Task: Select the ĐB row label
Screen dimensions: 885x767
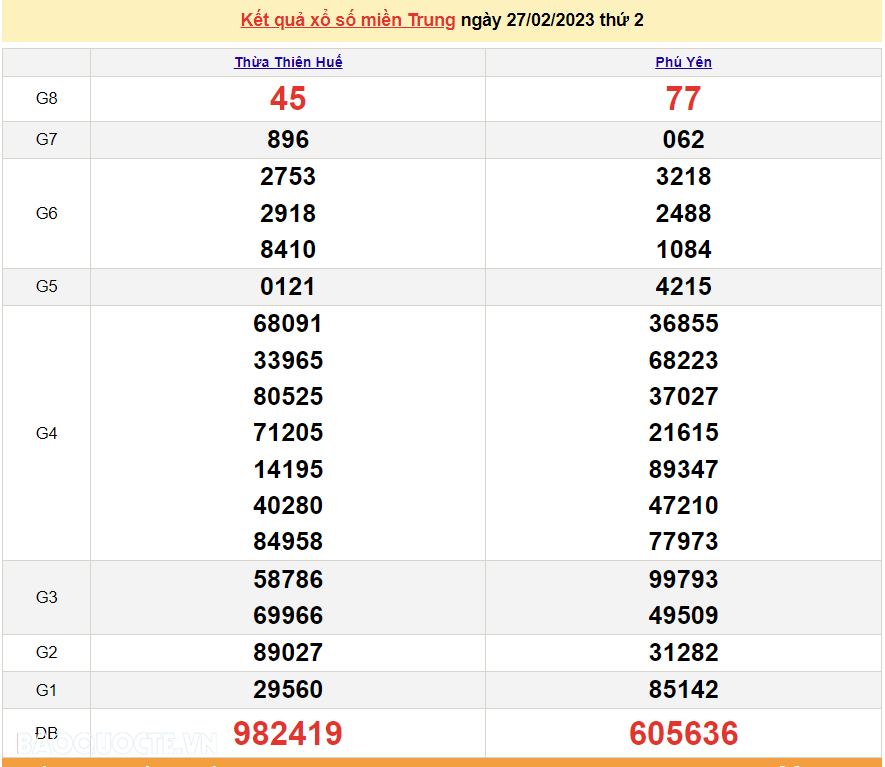Action: click(x=45, y=732)
